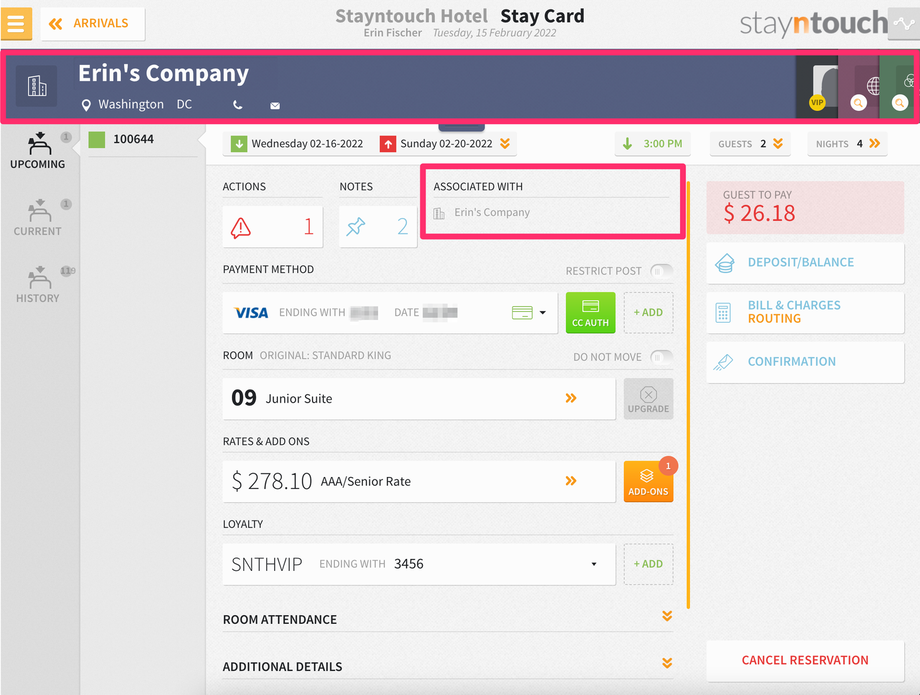Click associated Erin's Company entry
The image size is (920, 695).
[492, 212]
